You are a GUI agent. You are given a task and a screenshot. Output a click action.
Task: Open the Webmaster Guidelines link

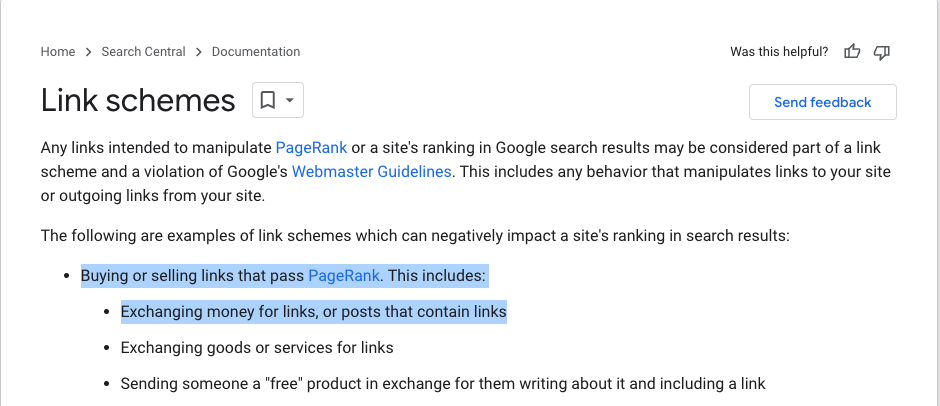tap(371, 172)
